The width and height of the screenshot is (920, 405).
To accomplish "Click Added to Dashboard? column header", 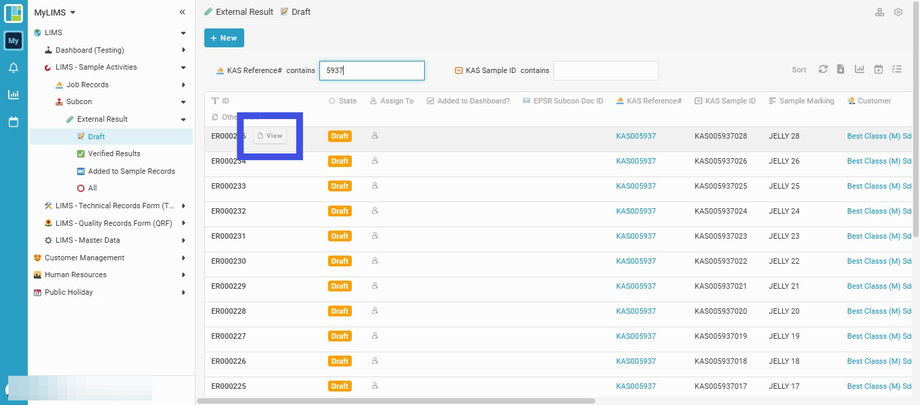I will point(468,101).
